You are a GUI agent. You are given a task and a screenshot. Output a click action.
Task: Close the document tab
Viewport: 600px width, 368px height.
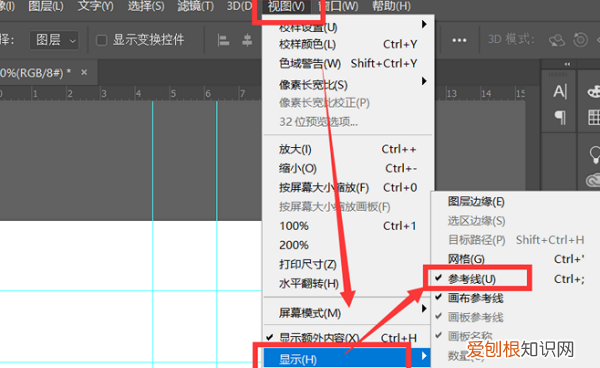click(84, 72)
